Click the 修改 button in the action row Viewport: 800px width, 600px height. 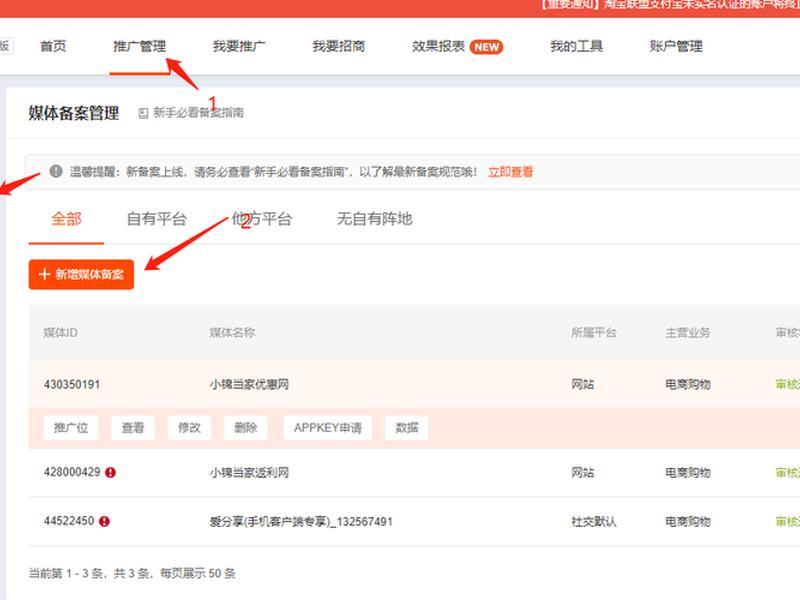click(189, 428)
